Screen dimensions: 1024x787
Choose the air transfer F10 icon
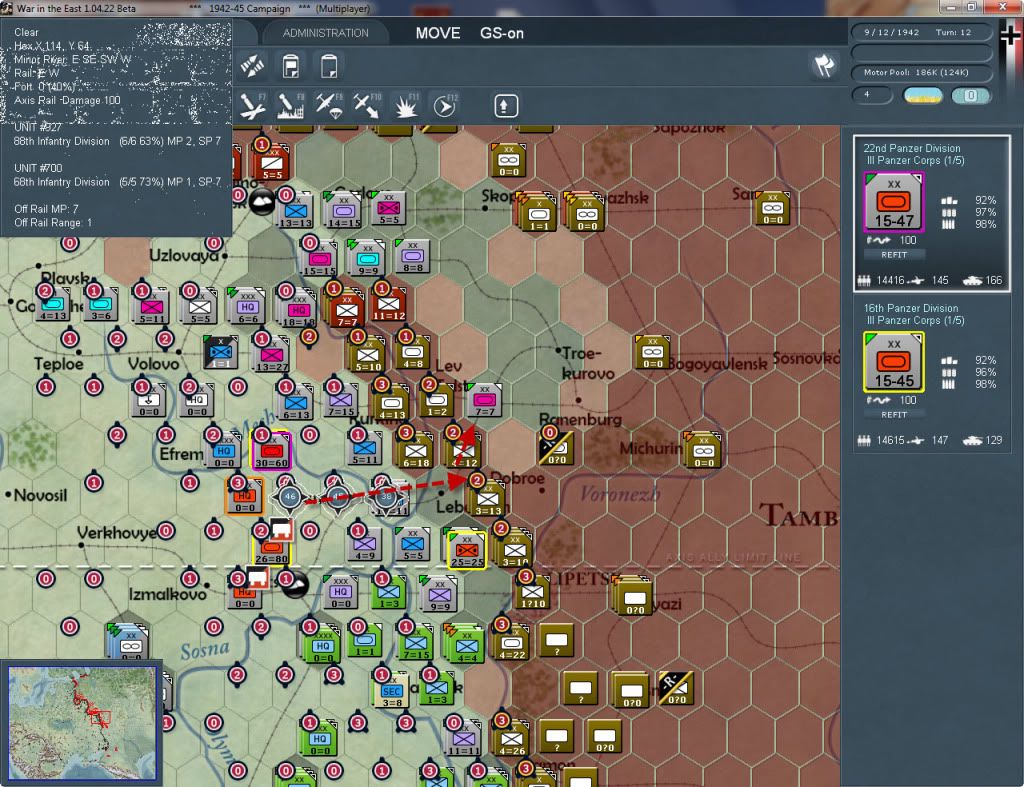367,106
